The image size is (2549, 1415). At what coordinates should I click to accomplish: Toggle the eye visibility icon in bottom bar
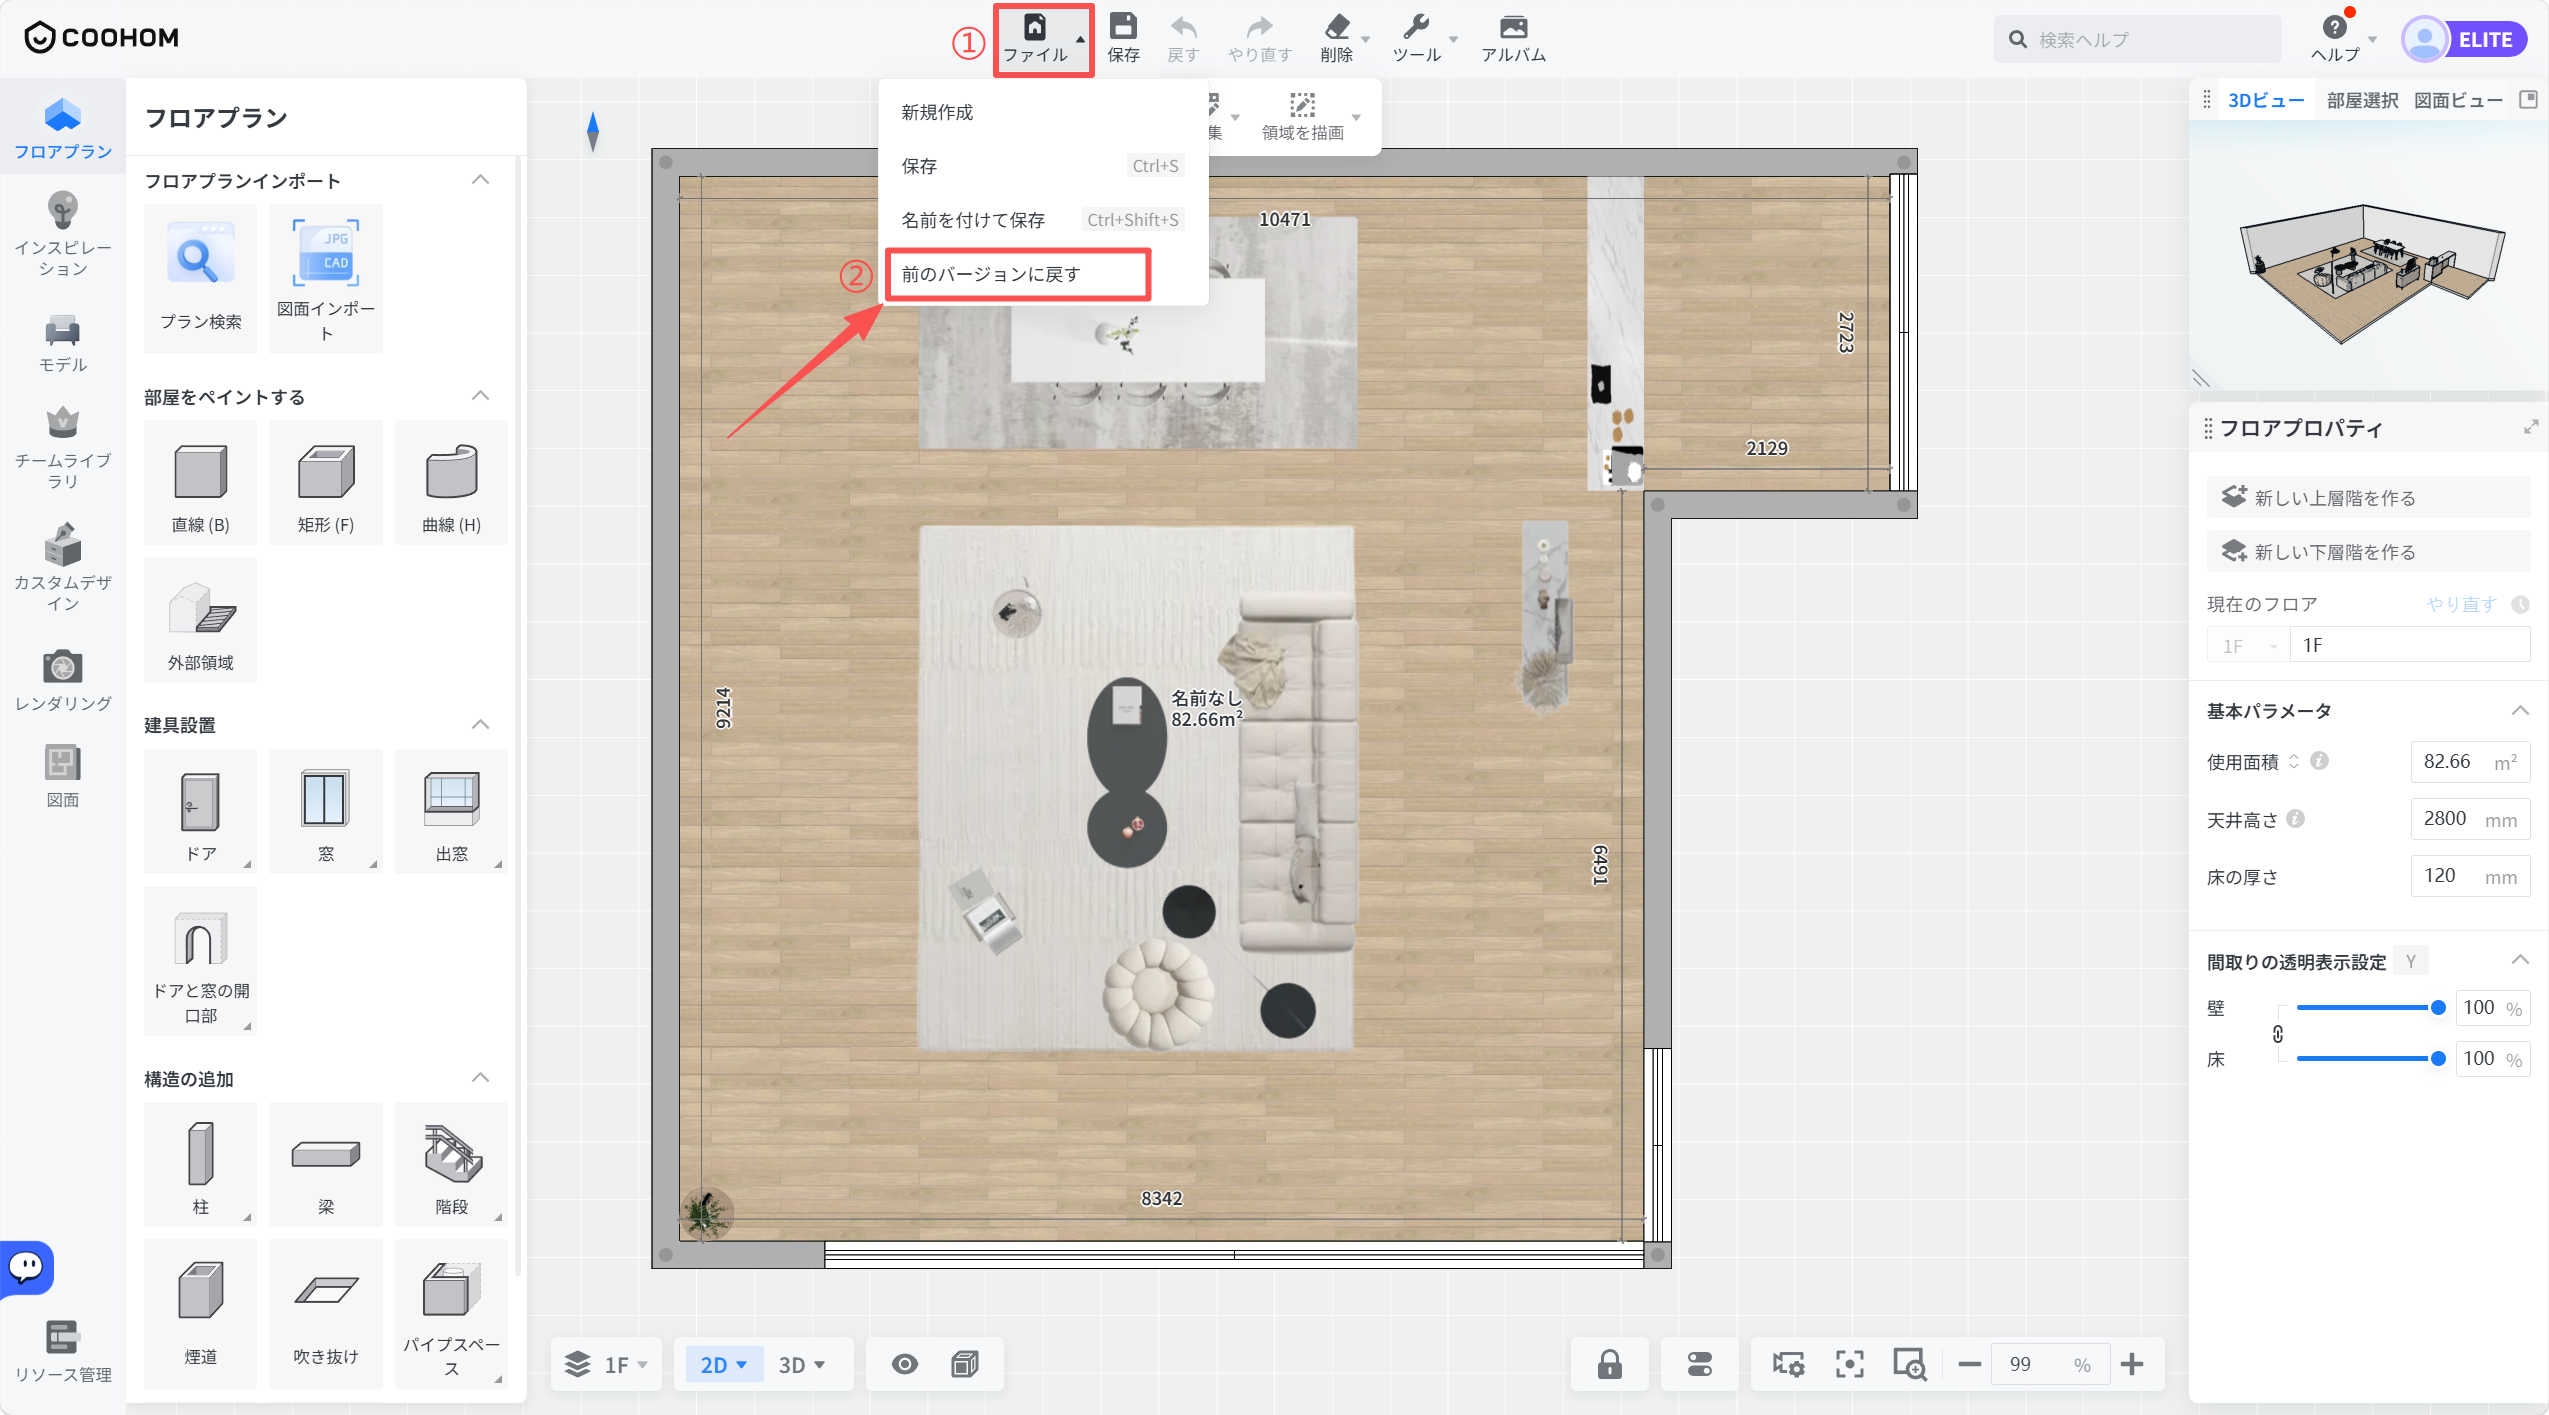point(904,1364)
